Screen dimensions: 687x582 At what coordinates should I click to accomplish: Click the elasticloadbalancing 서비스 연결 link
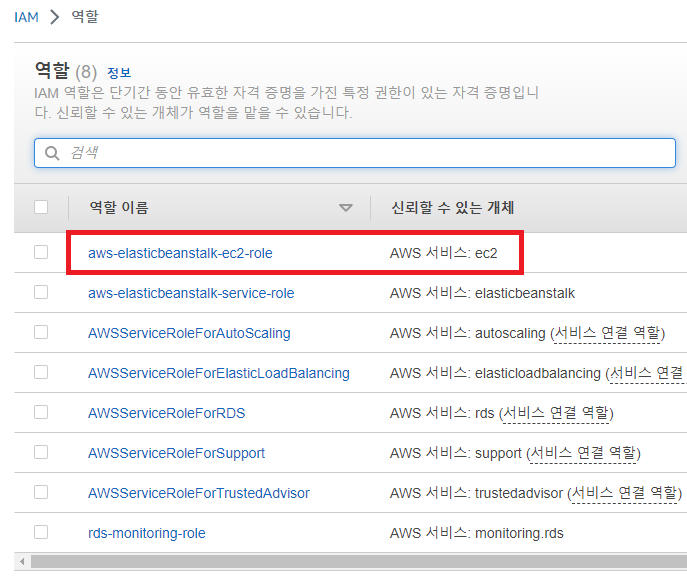tap(648, 373)
